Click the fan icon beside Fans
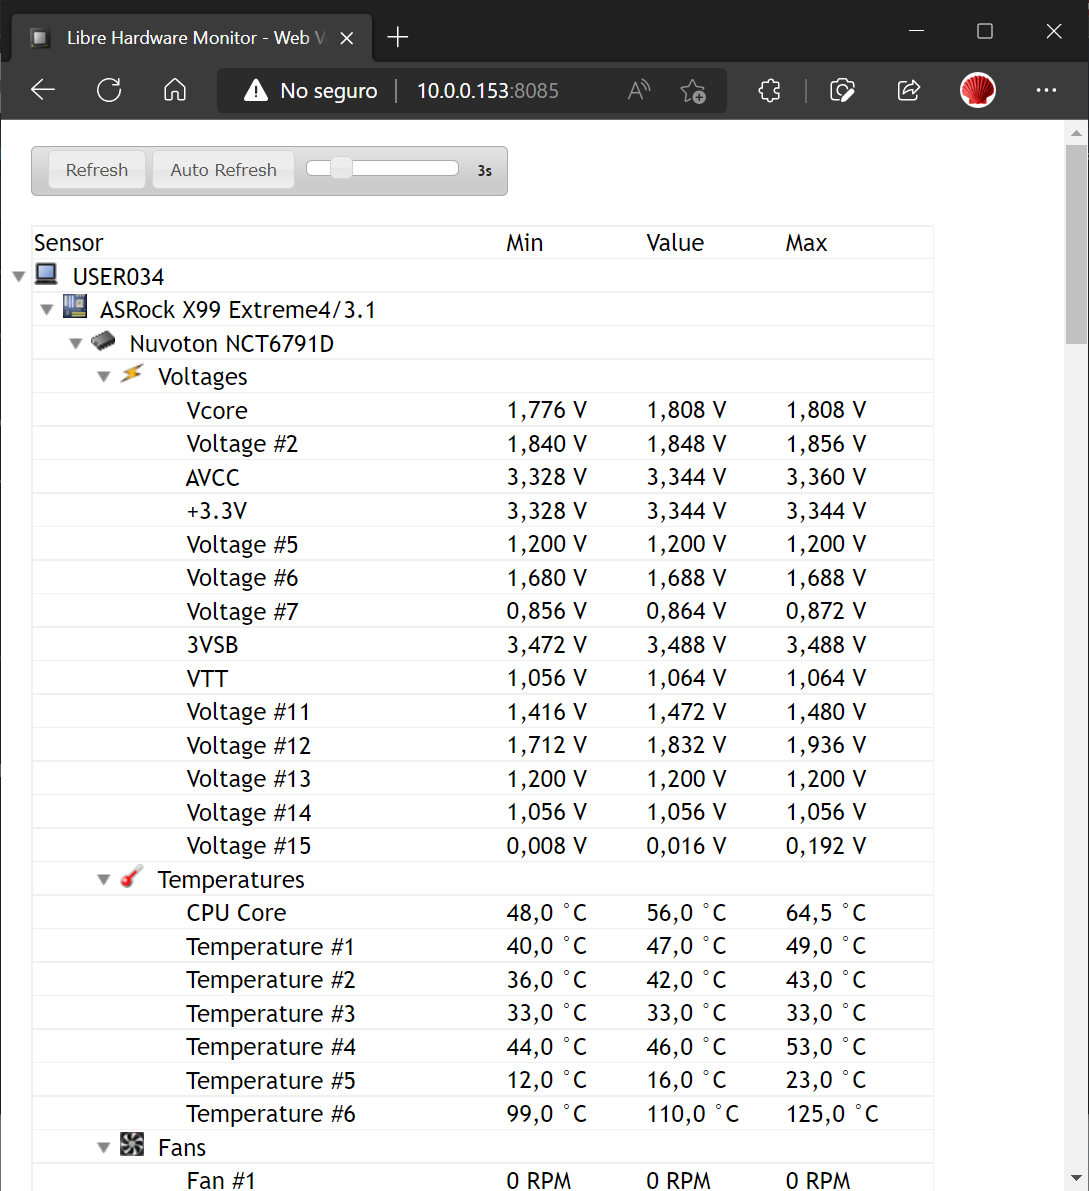This screenshot has width=1089, height=1191. [x=131, y=1145]
